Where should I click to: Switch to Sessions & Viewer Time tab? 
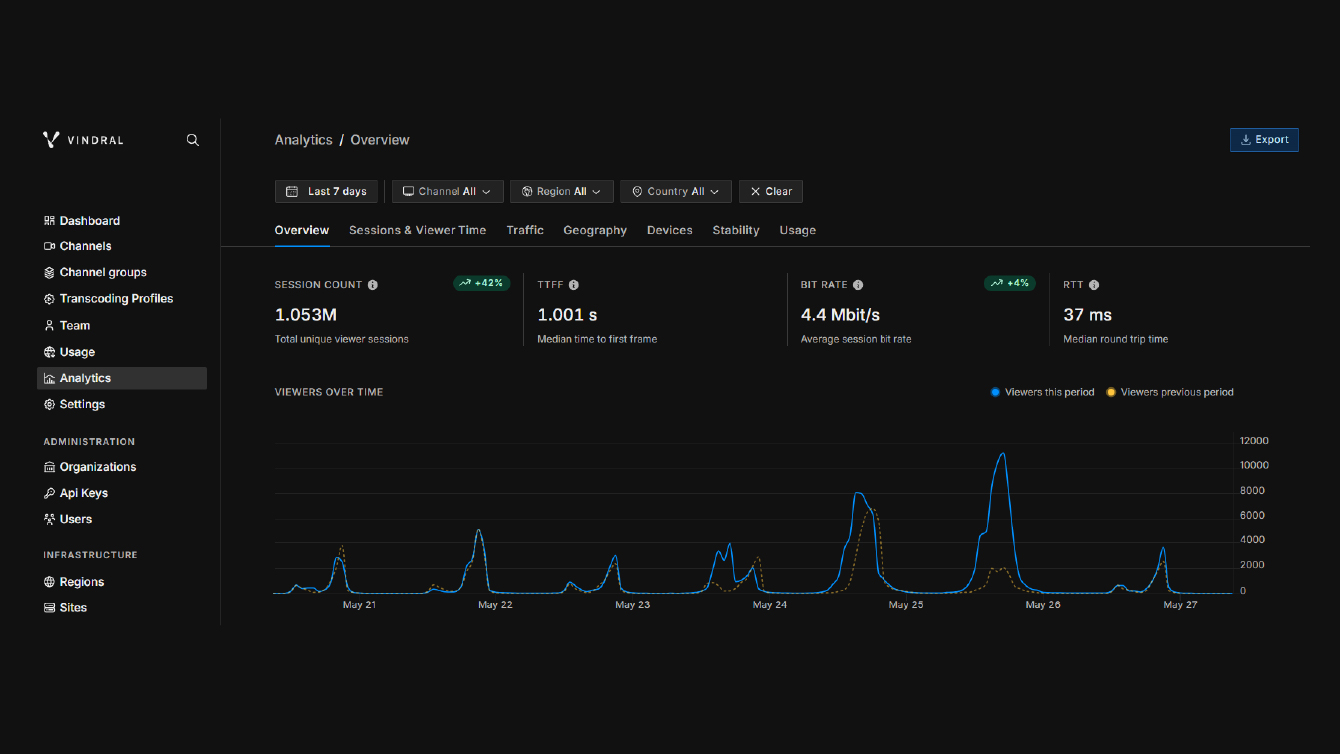point(417,230)
